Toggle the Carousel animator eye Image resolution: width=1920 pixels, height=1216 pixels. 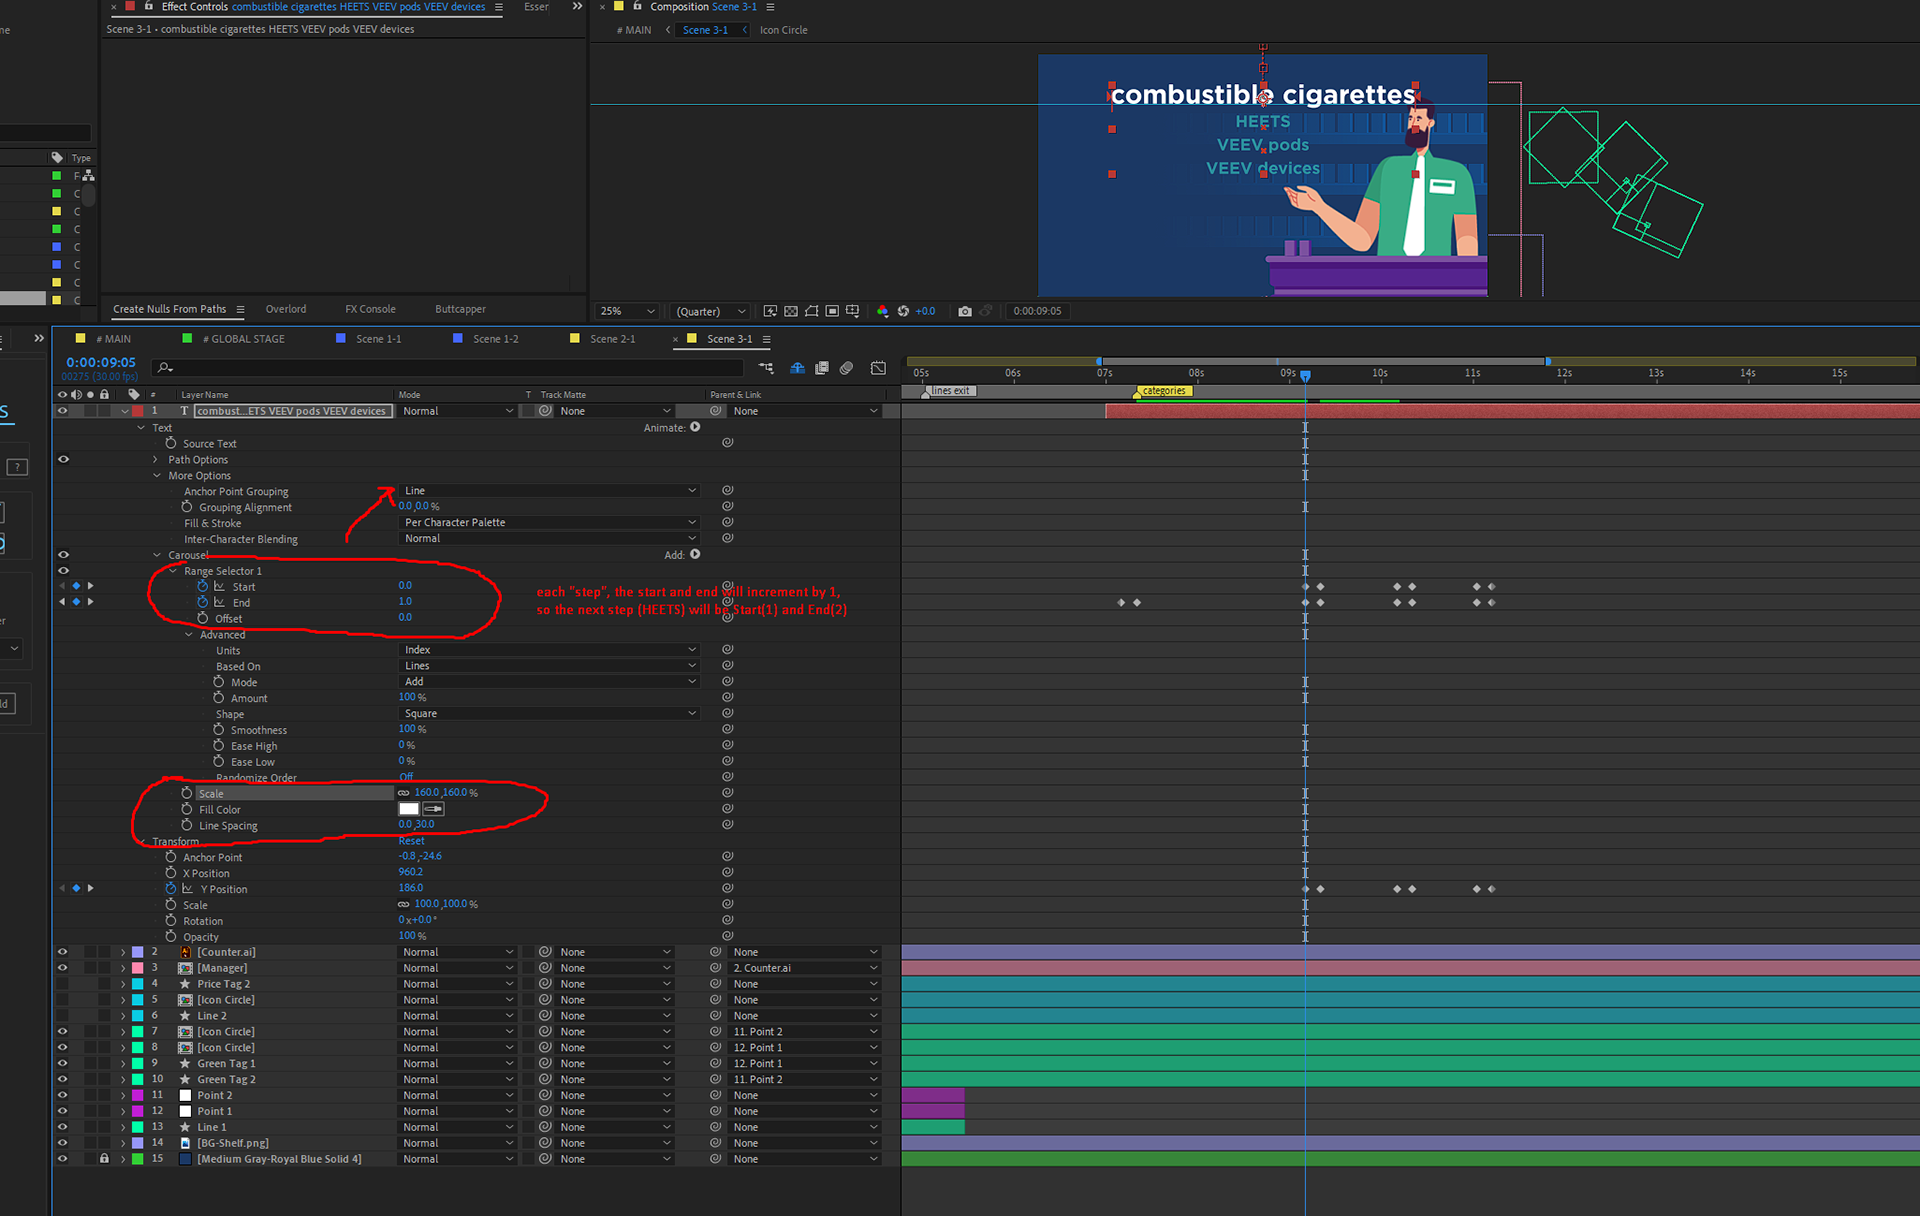tap(63, 555)
